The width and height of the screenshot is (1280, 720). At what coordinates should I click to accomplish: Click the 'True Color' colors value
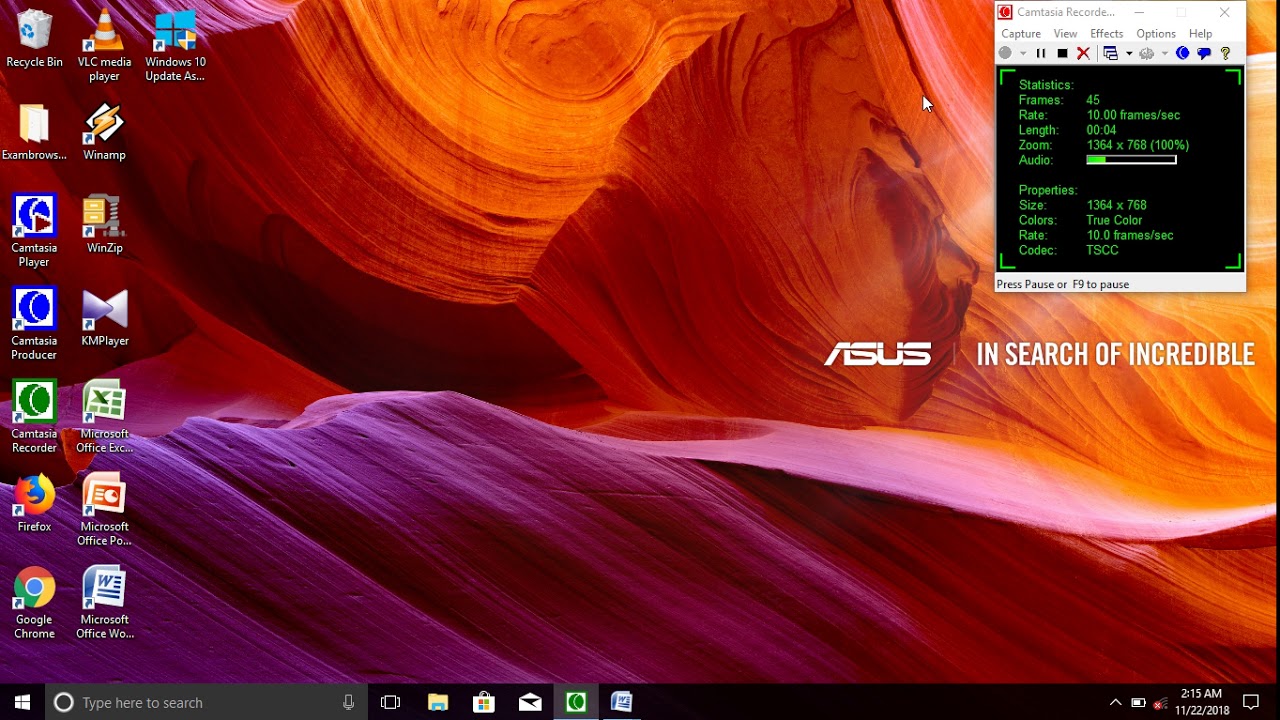(x=1114, y=220)
